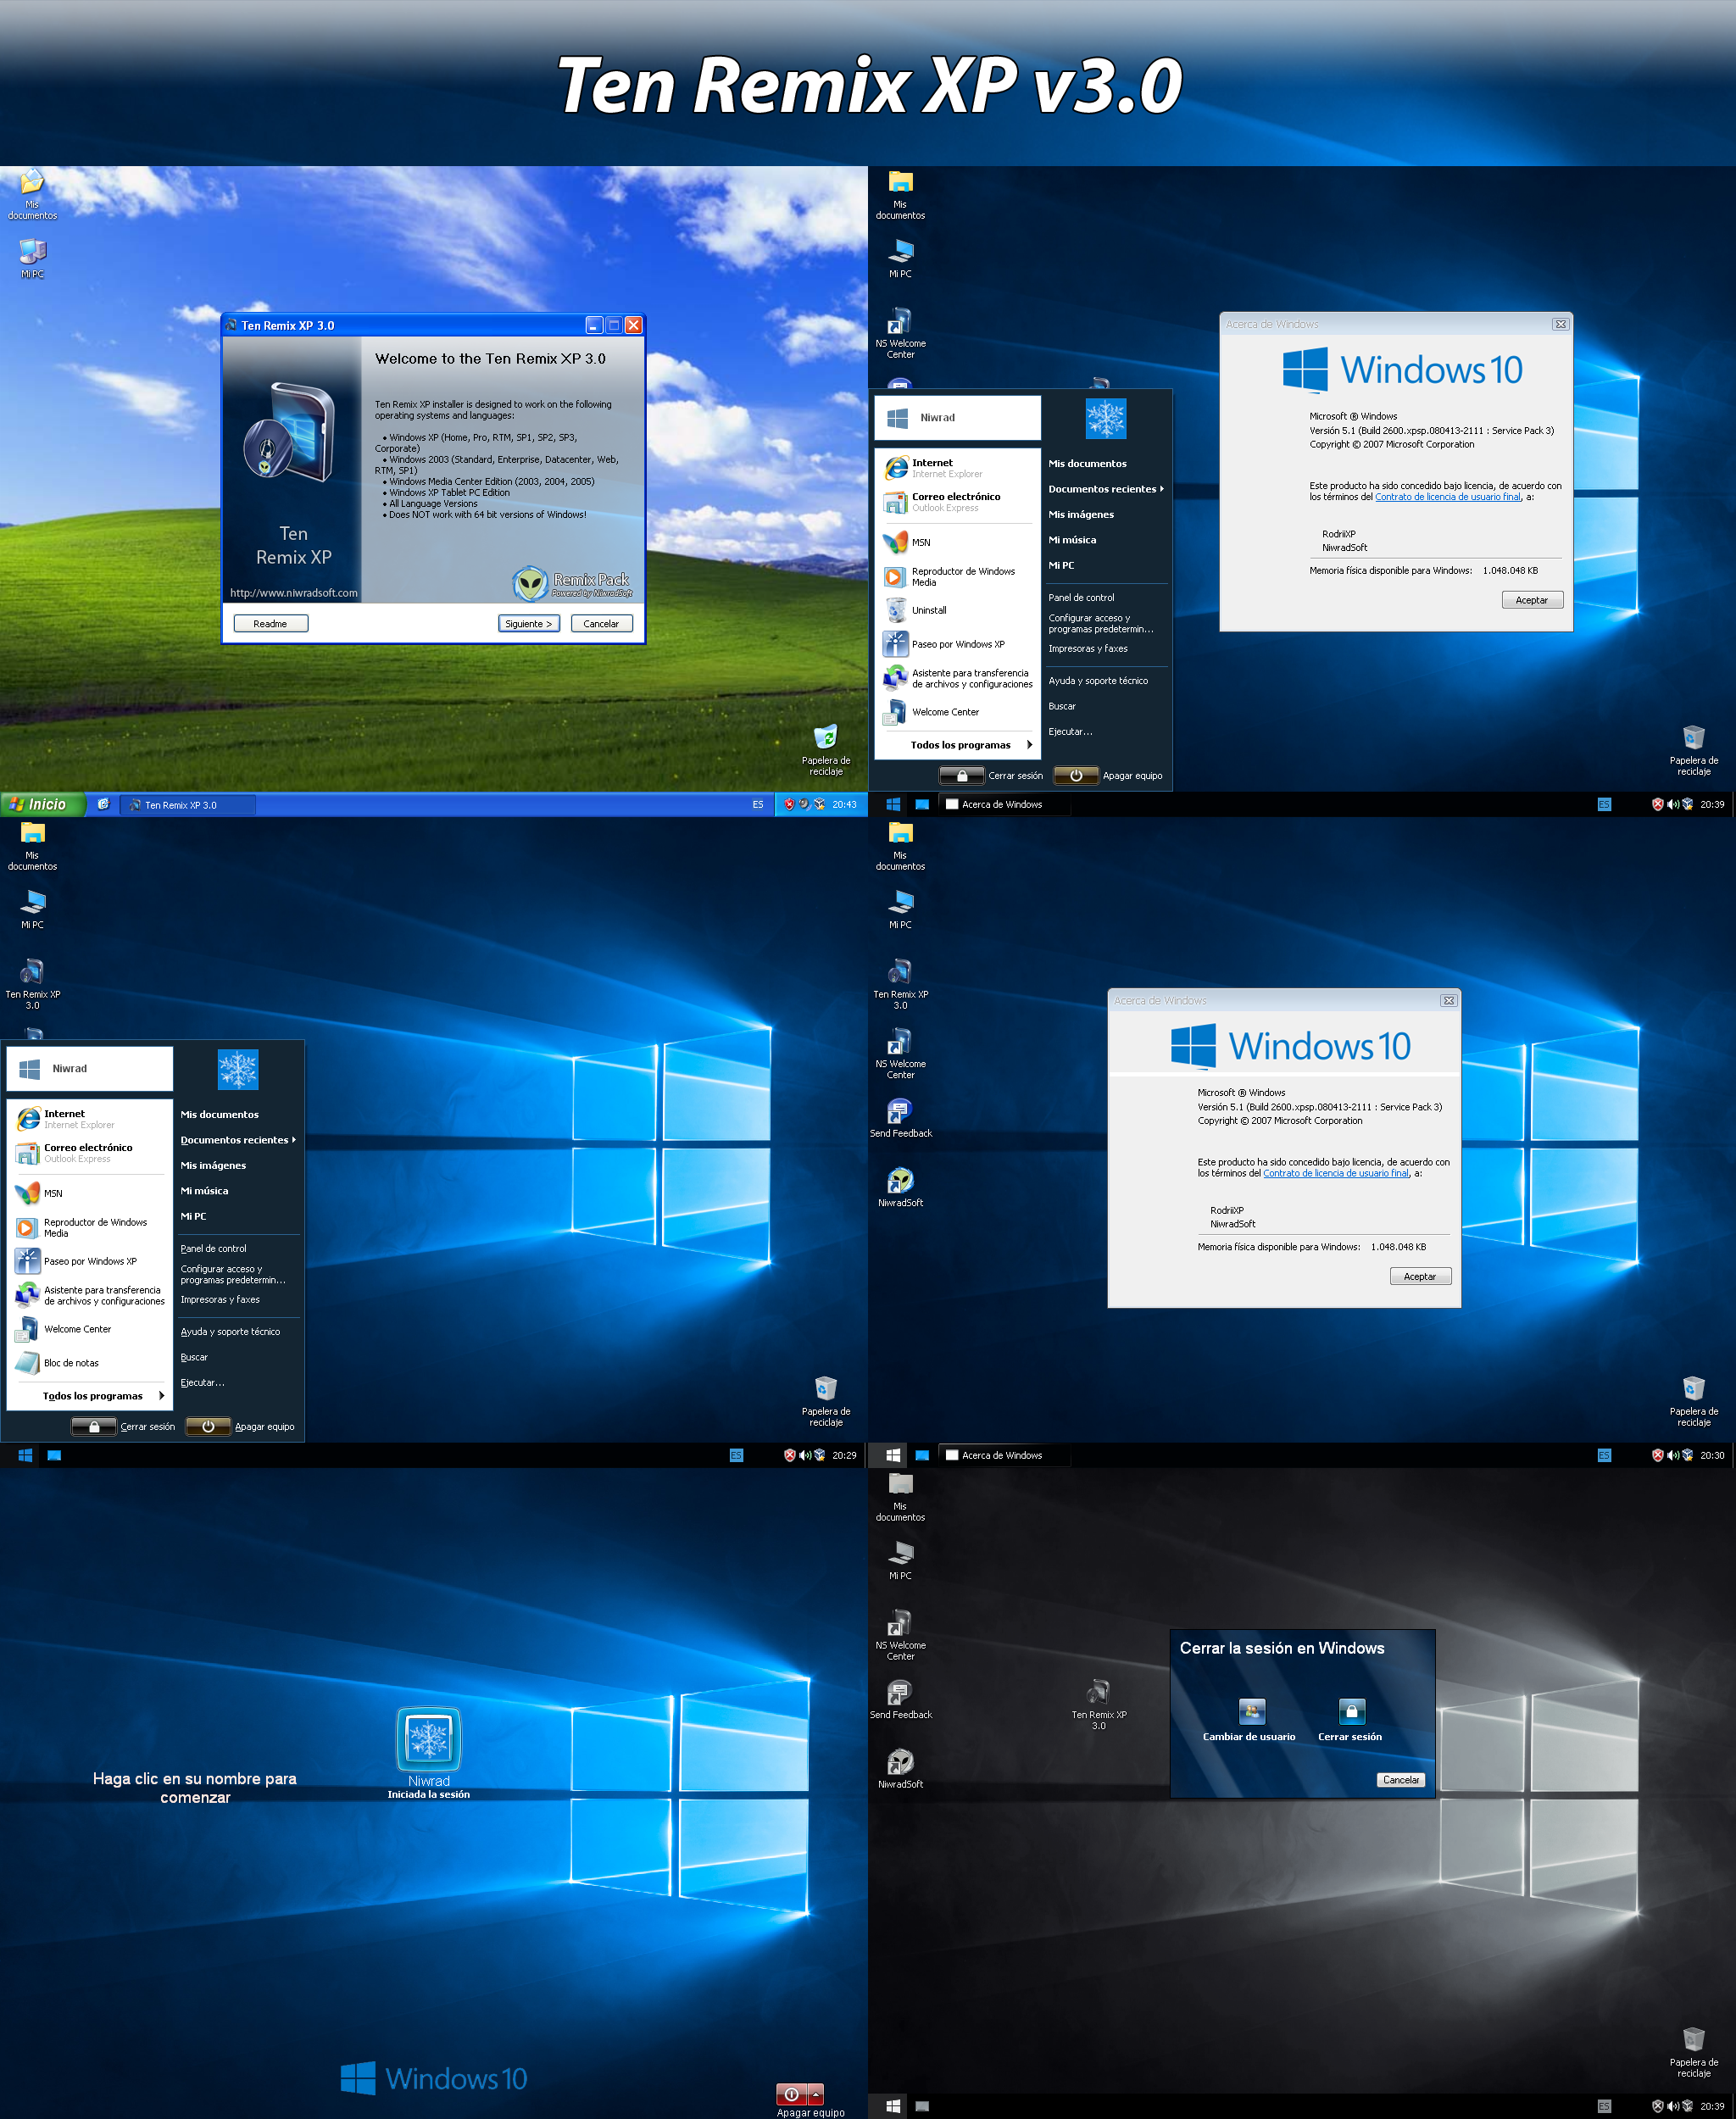
Task: Open the grayscale NS Welcome Center icon
Action: pyautogui.click(x=900, y=1634)
